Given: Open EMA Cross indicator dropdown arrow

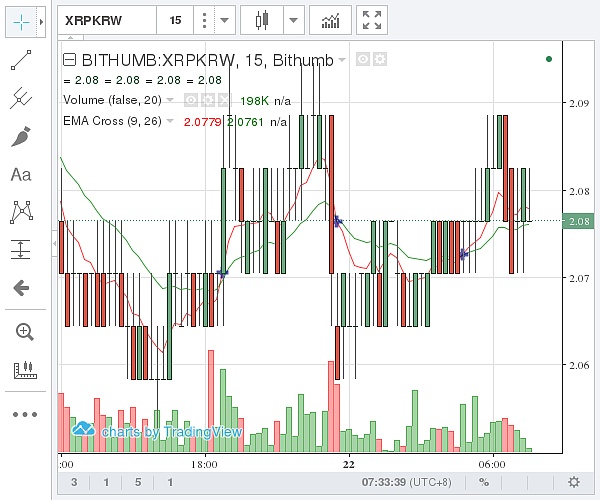Looking at the screenshot, I should coord(170,121).
